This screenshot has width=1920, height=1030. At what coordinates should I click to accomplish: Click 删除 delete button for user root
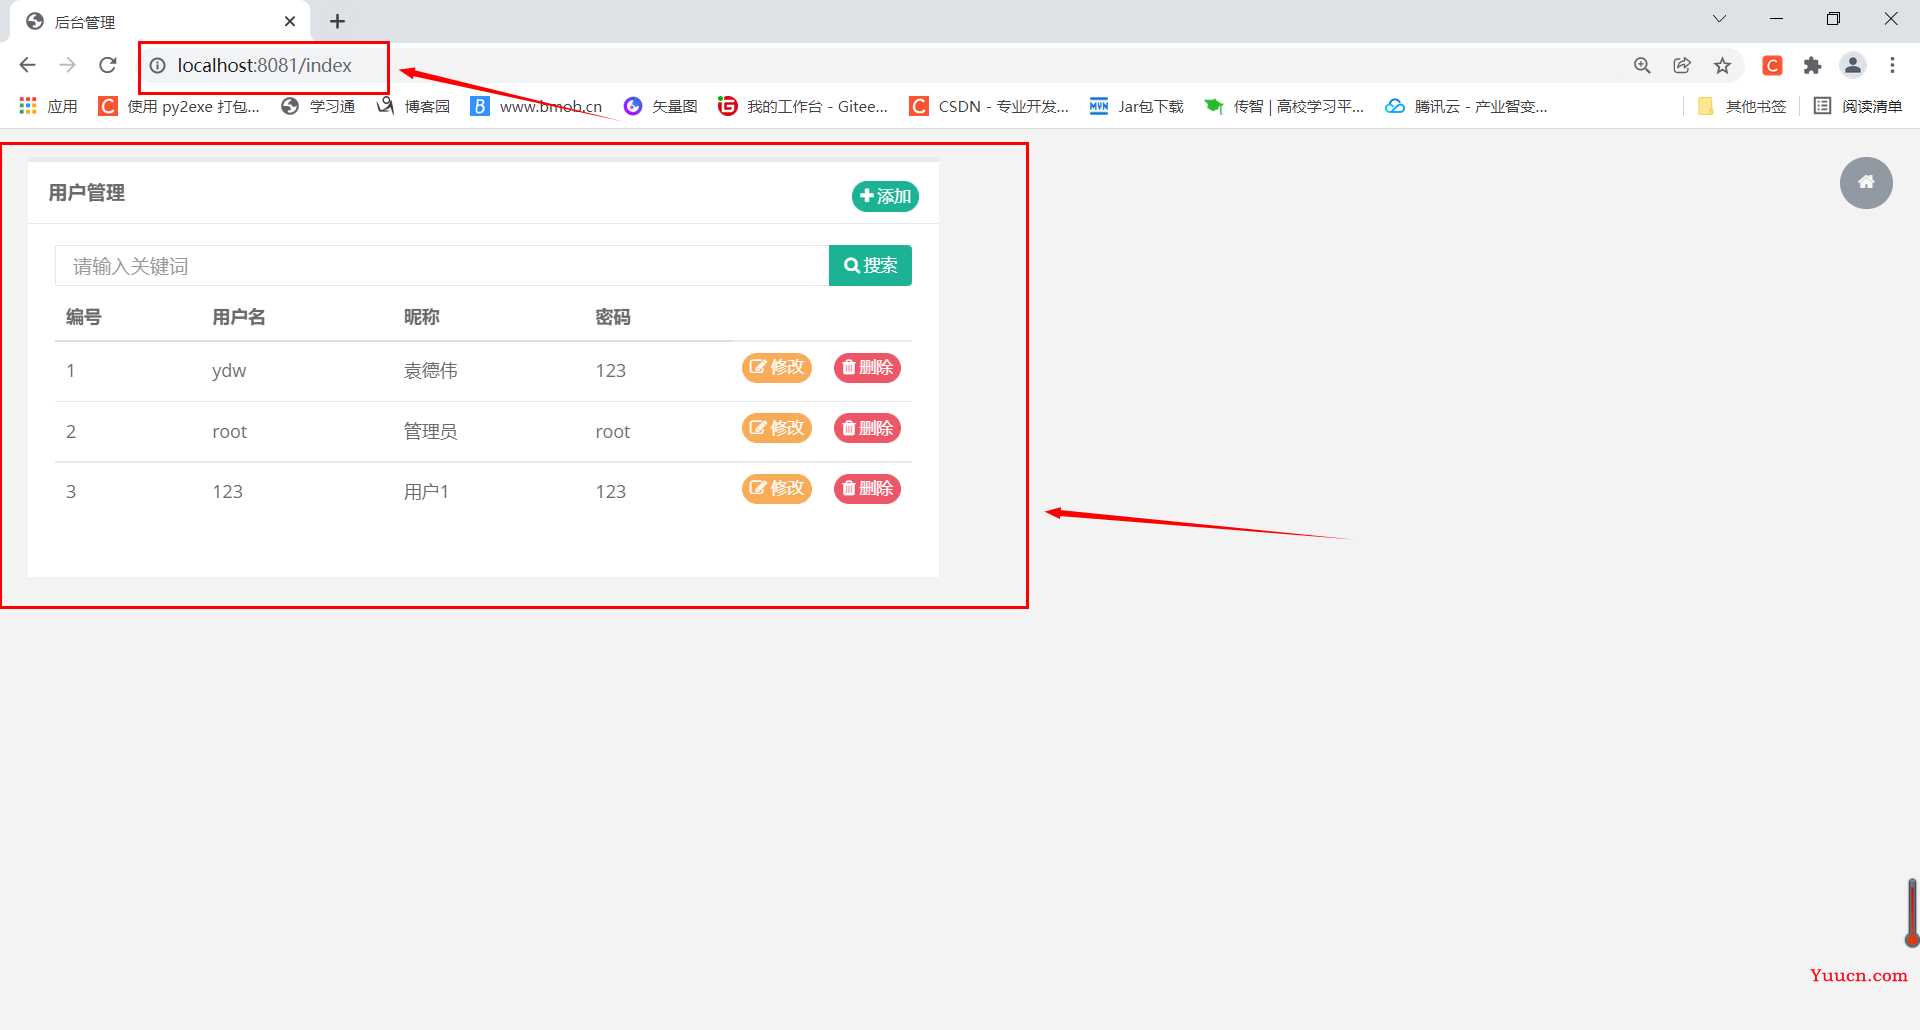(867, 428)
